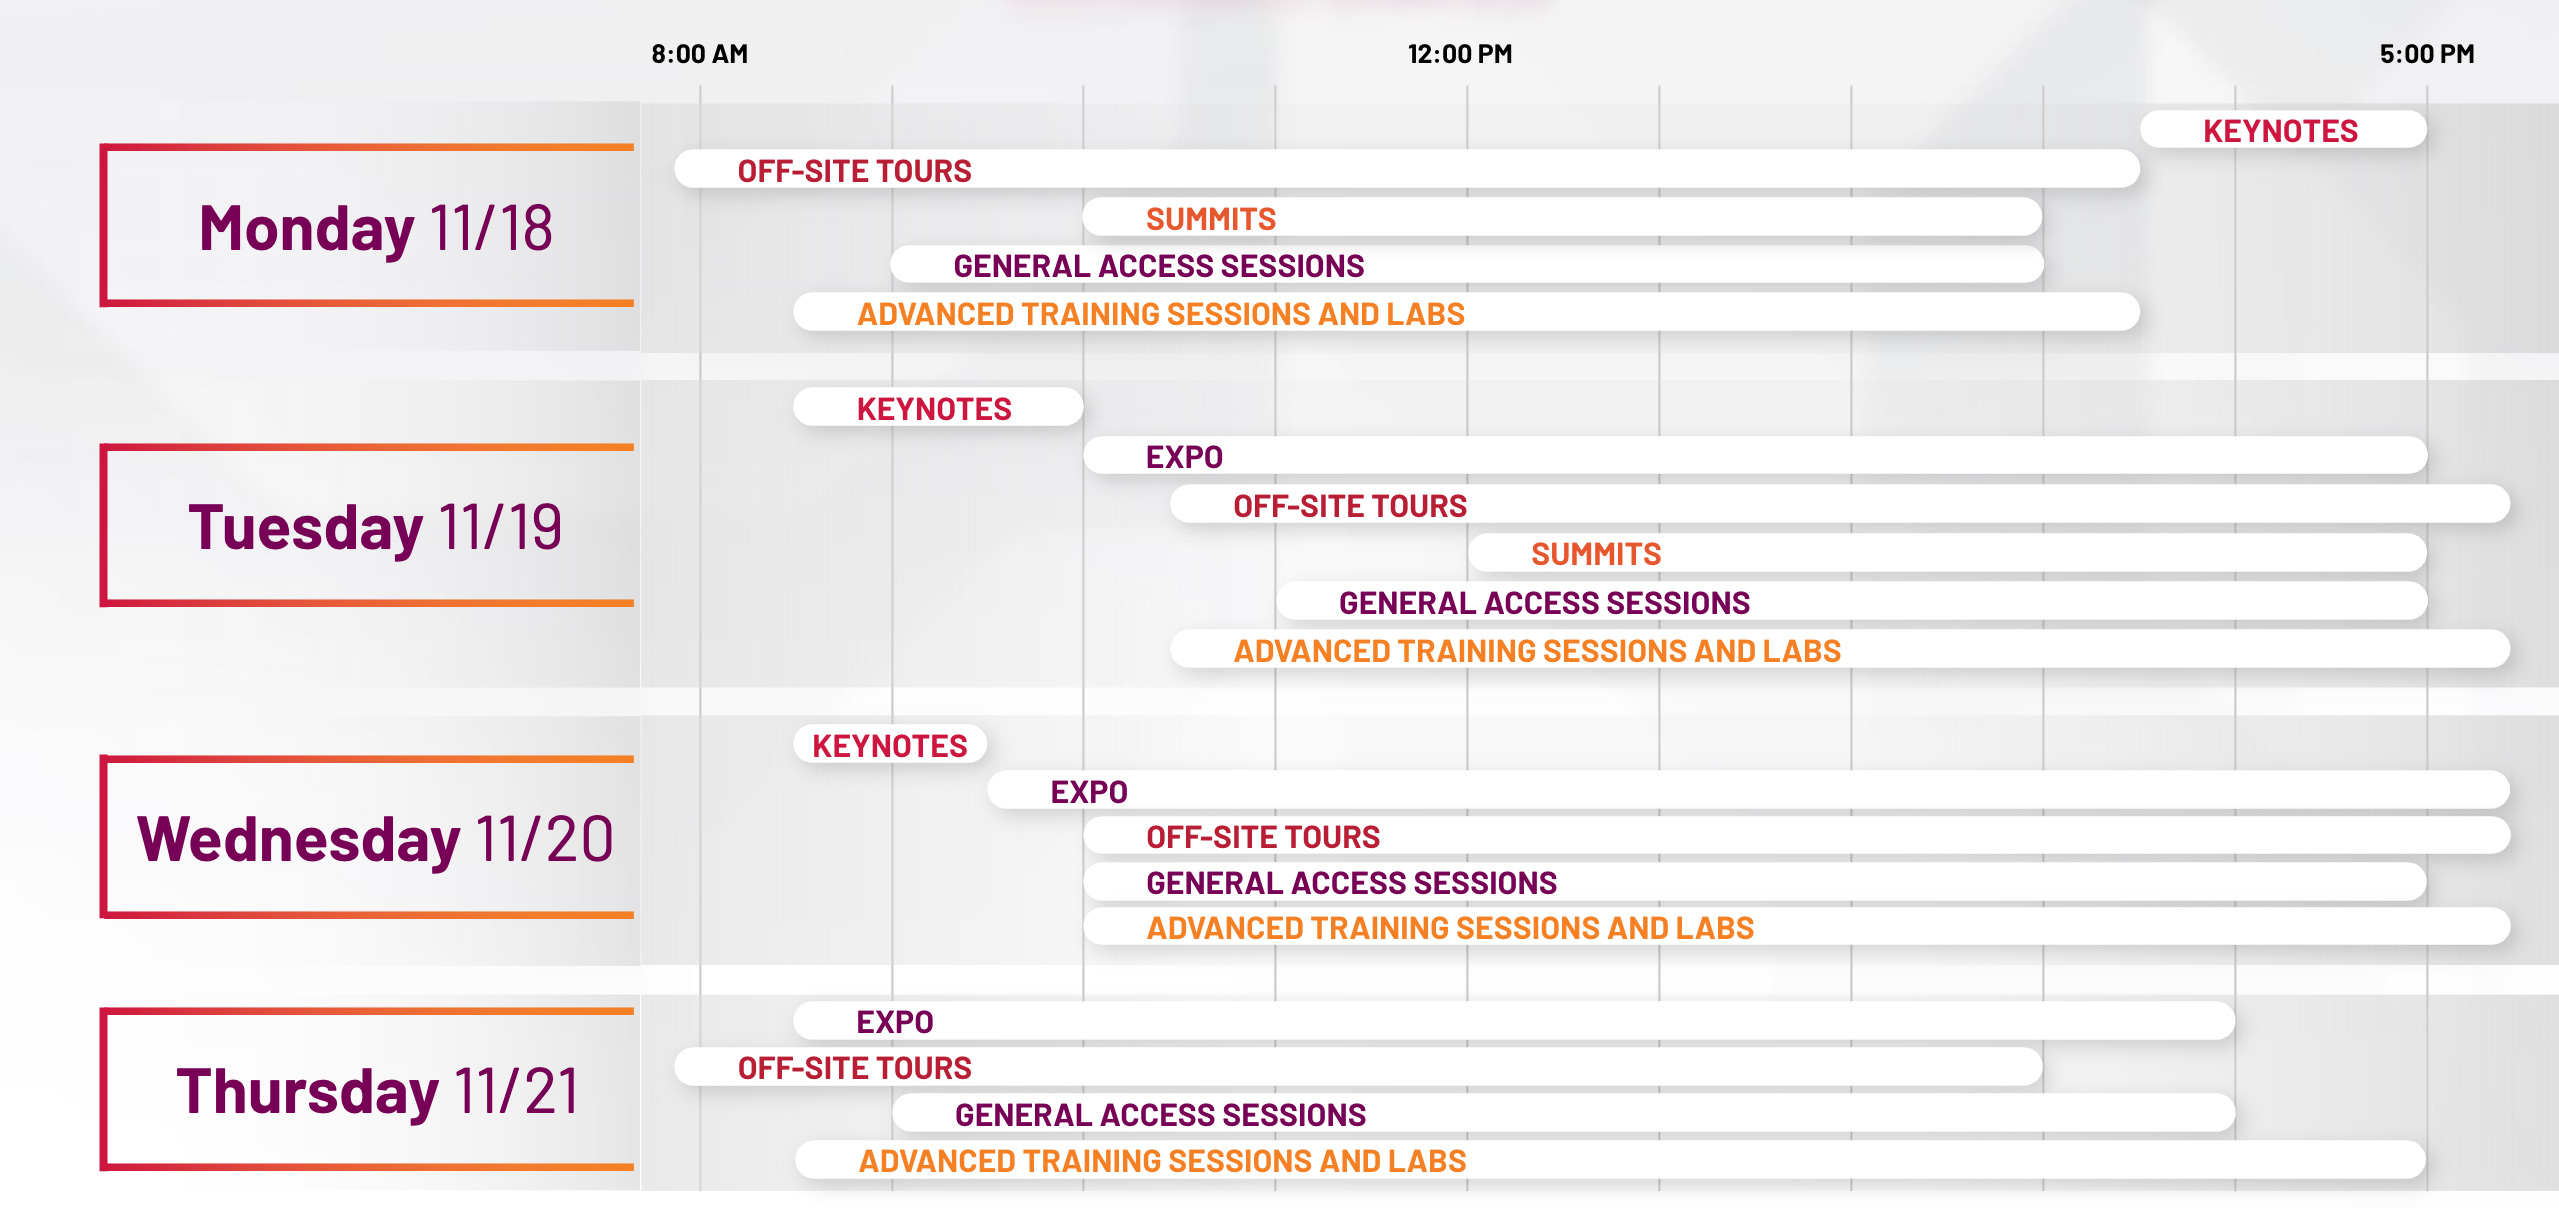
Task: Click the 5:00 PM time label
Action: [2426, 54]
